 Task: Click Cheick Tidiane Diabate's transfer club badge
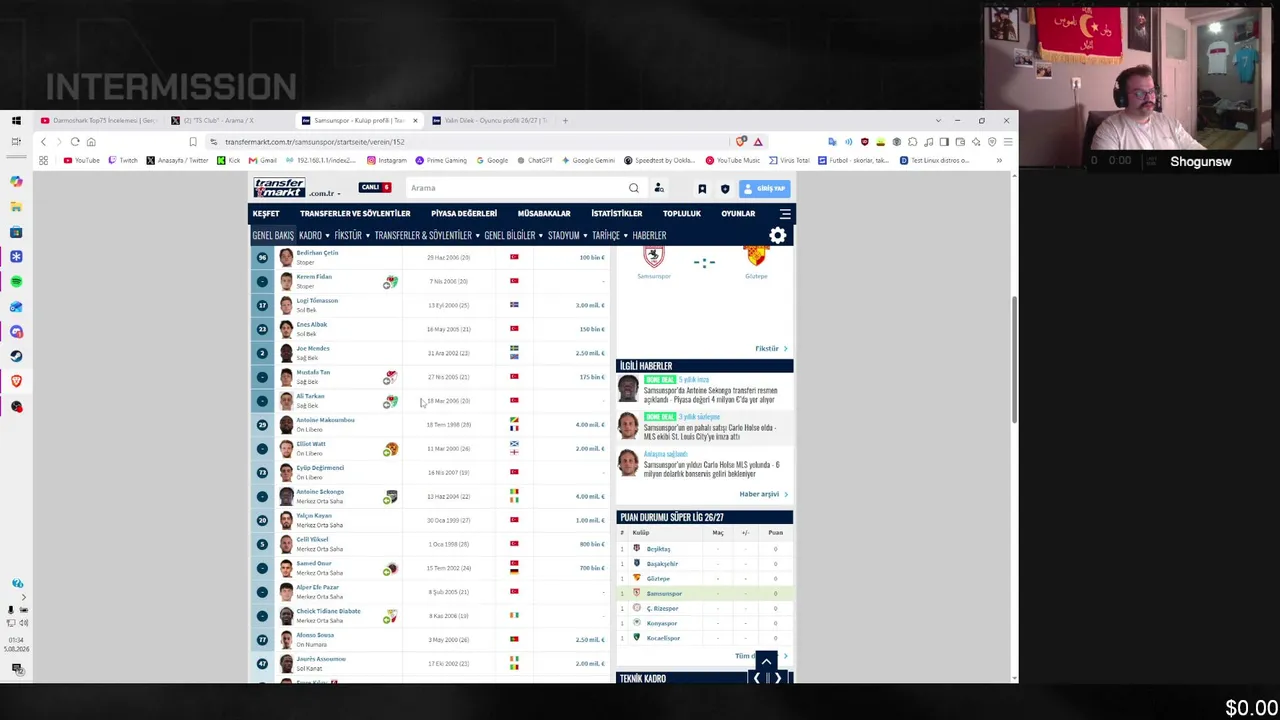[x=390, y=616]
